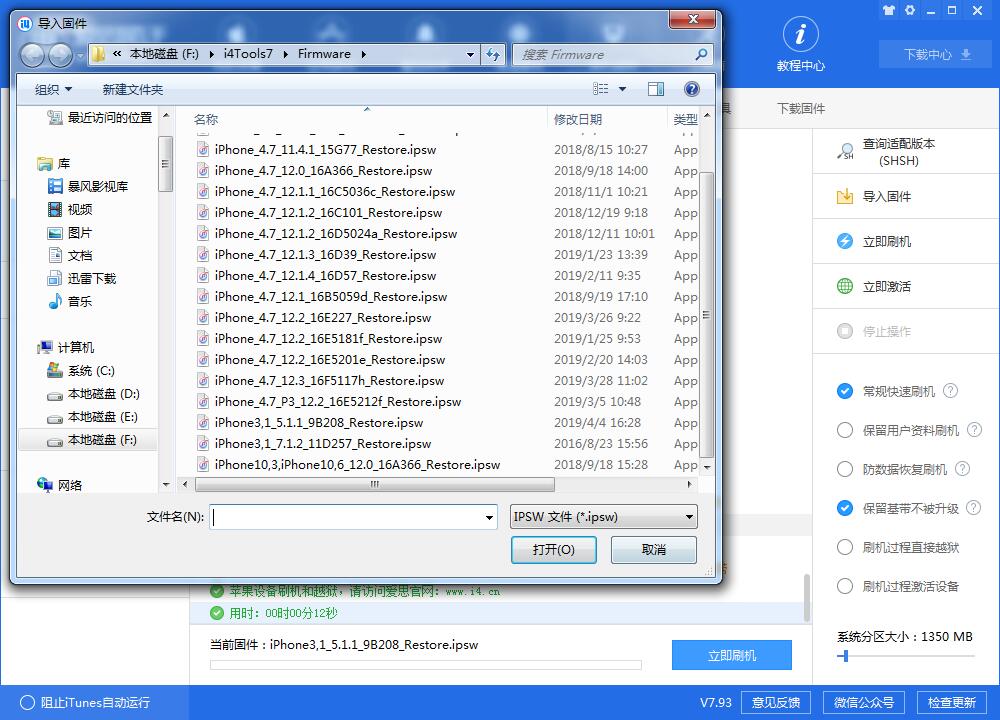Click help icon beside 保留用户资料刷机
Viewport: 1000px width, 720px height.
974,430
